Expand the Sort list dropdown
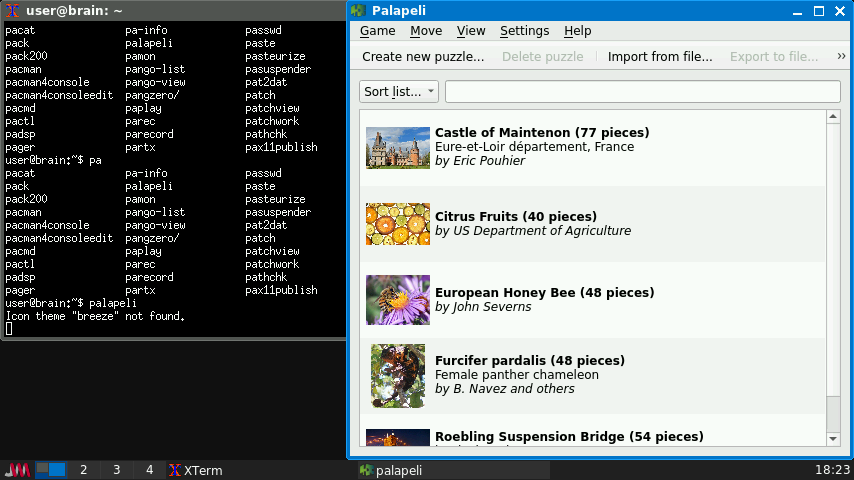The width and height of the screenshot is (854, 480). (x=398, y=92)
